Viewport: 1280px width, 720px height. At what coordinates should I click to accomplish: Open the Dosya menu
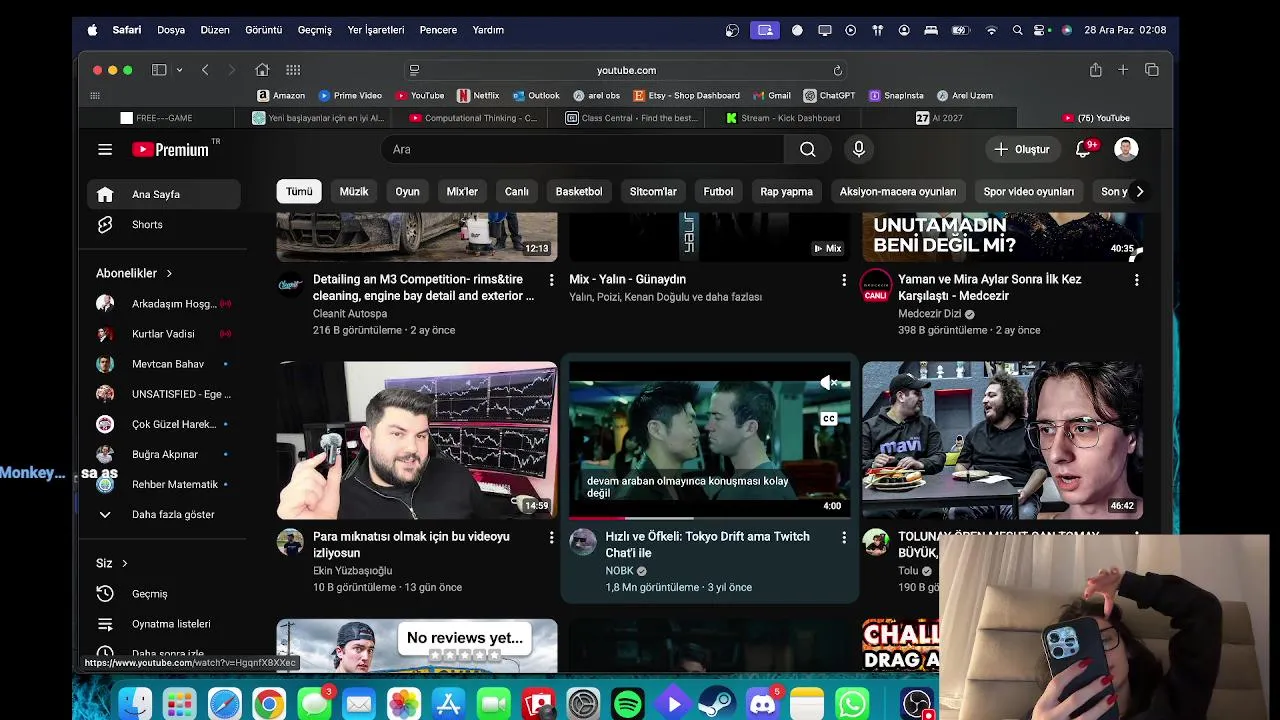click(171, 30)
